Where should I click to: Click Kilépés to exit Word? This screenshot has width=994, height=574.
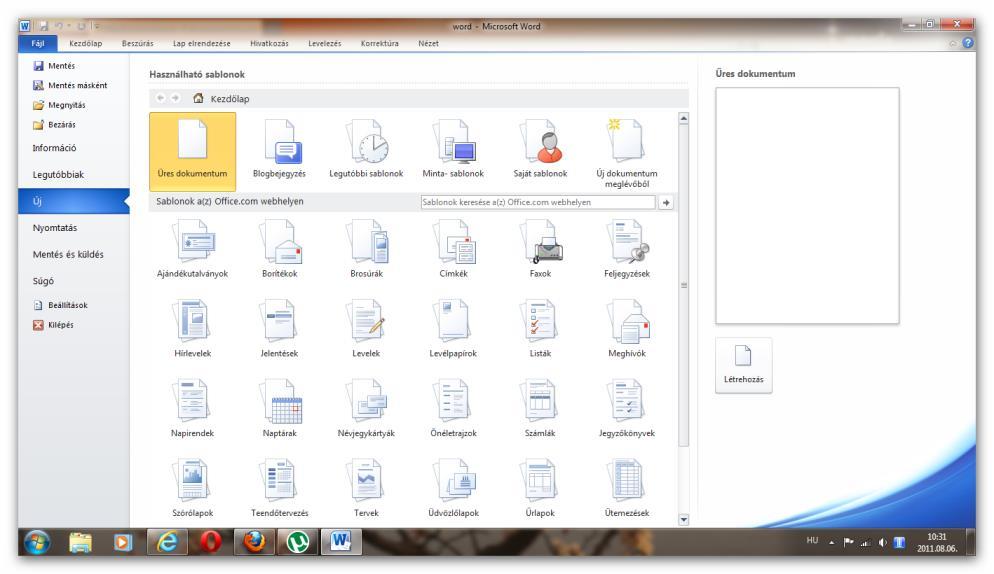tap(53, 325)
